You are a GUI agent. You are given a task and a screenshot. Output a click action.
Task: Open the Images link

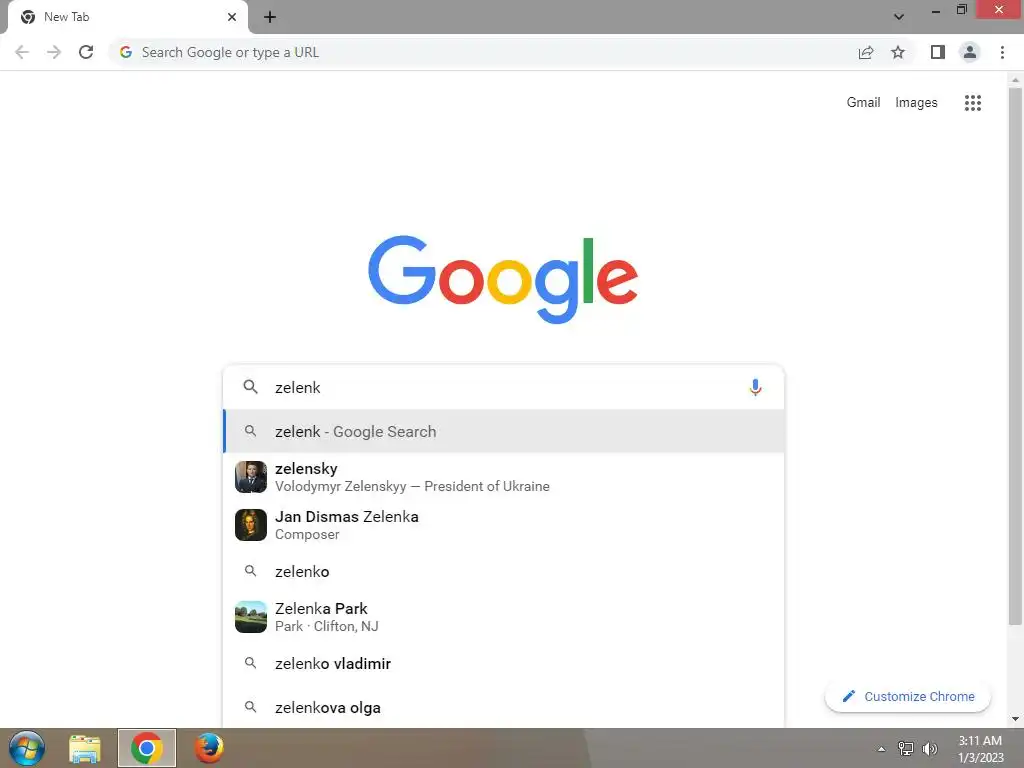(916, 103)
